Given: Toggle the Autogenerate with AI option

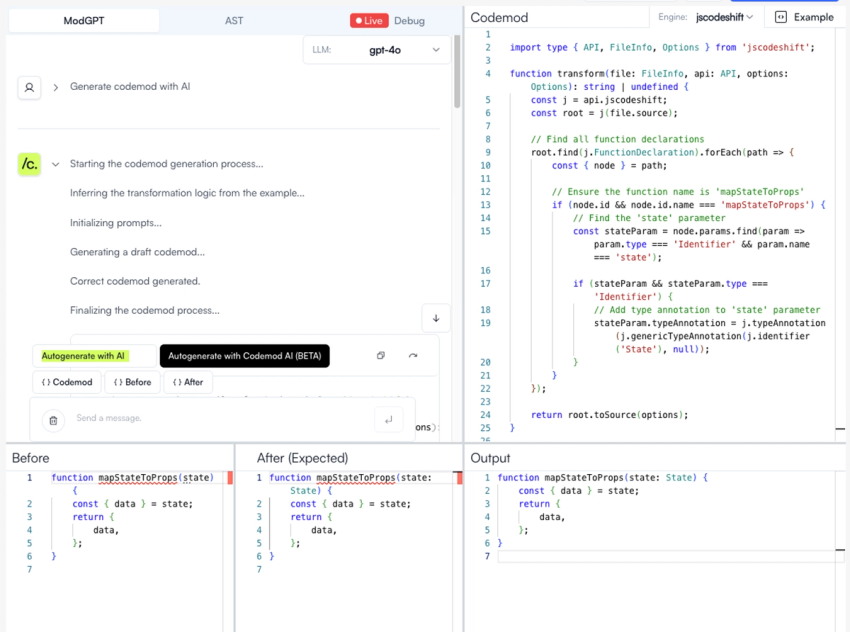Looking at the screenshot, I should tap(91, 355).
